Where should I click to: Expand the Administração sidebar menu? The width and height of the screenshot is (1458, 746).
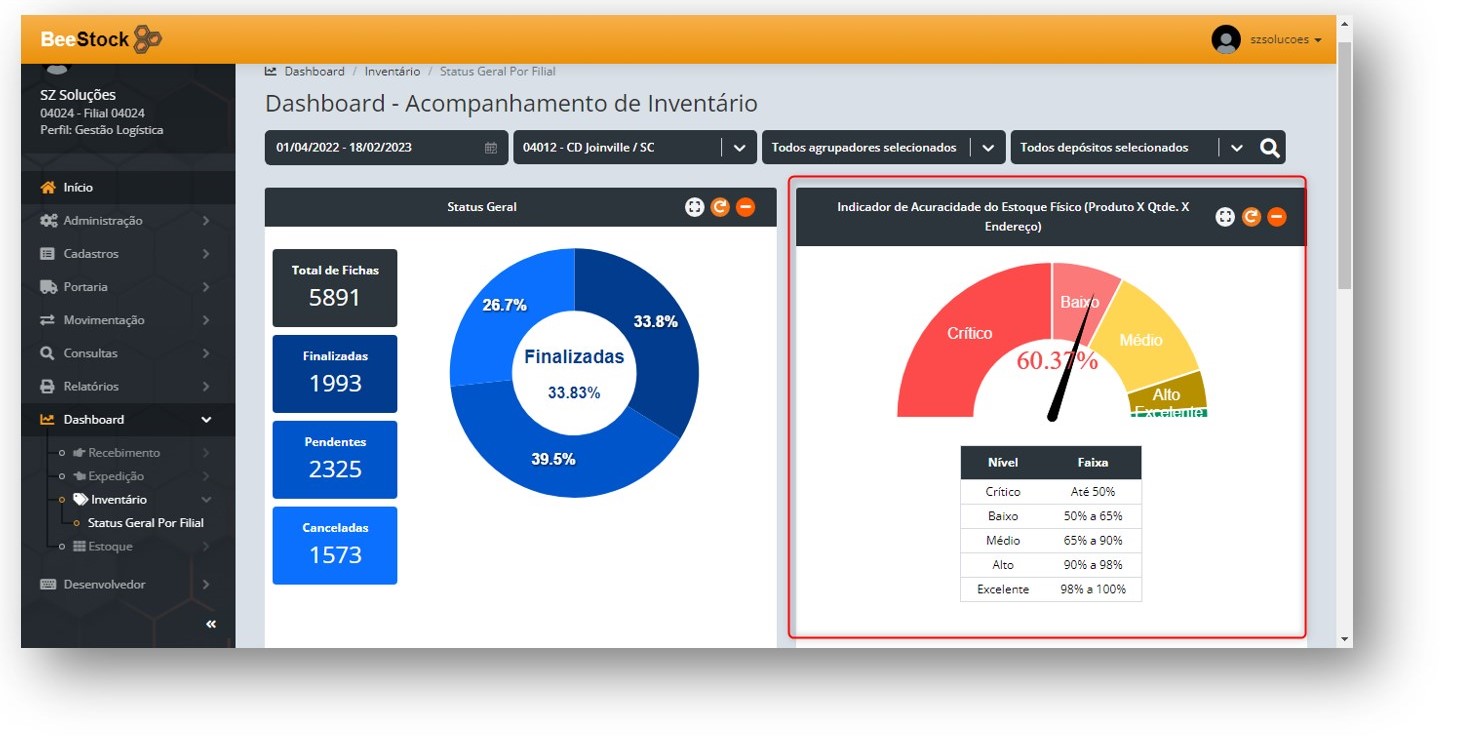(103, 221)
